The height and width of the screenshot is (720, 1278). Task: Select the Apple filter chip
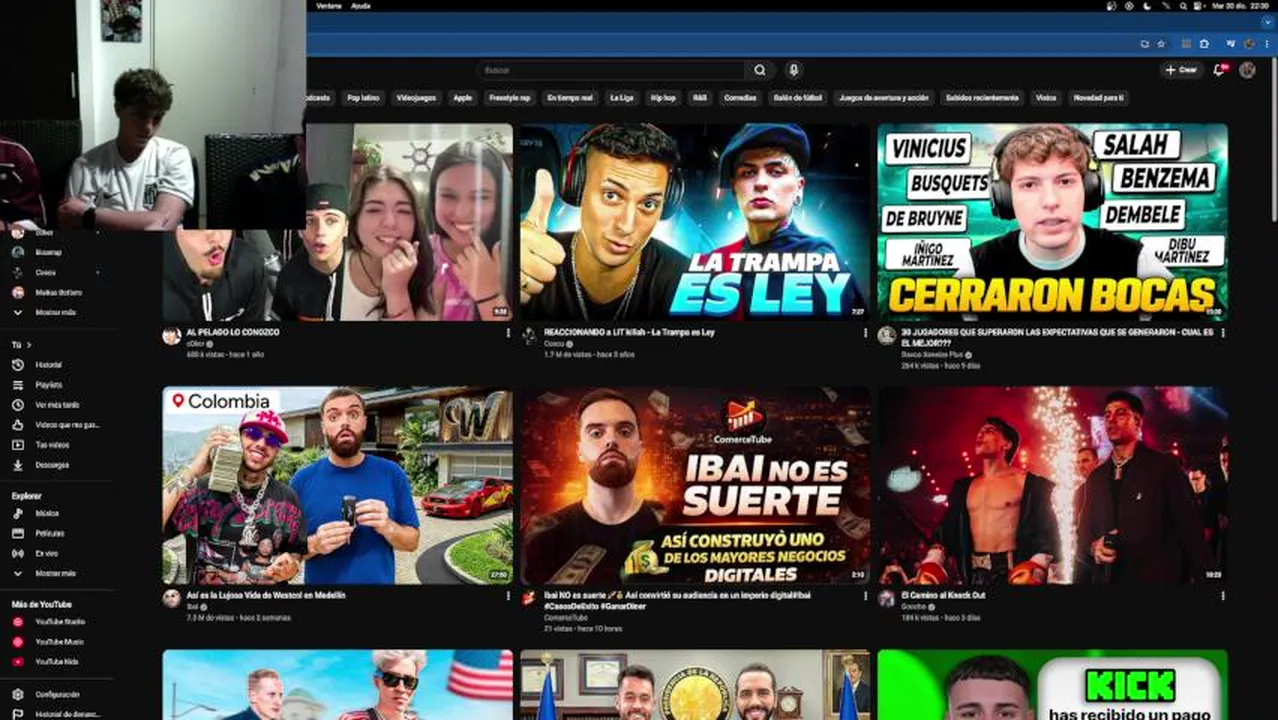pyautogui.click(x=462, y=98)
